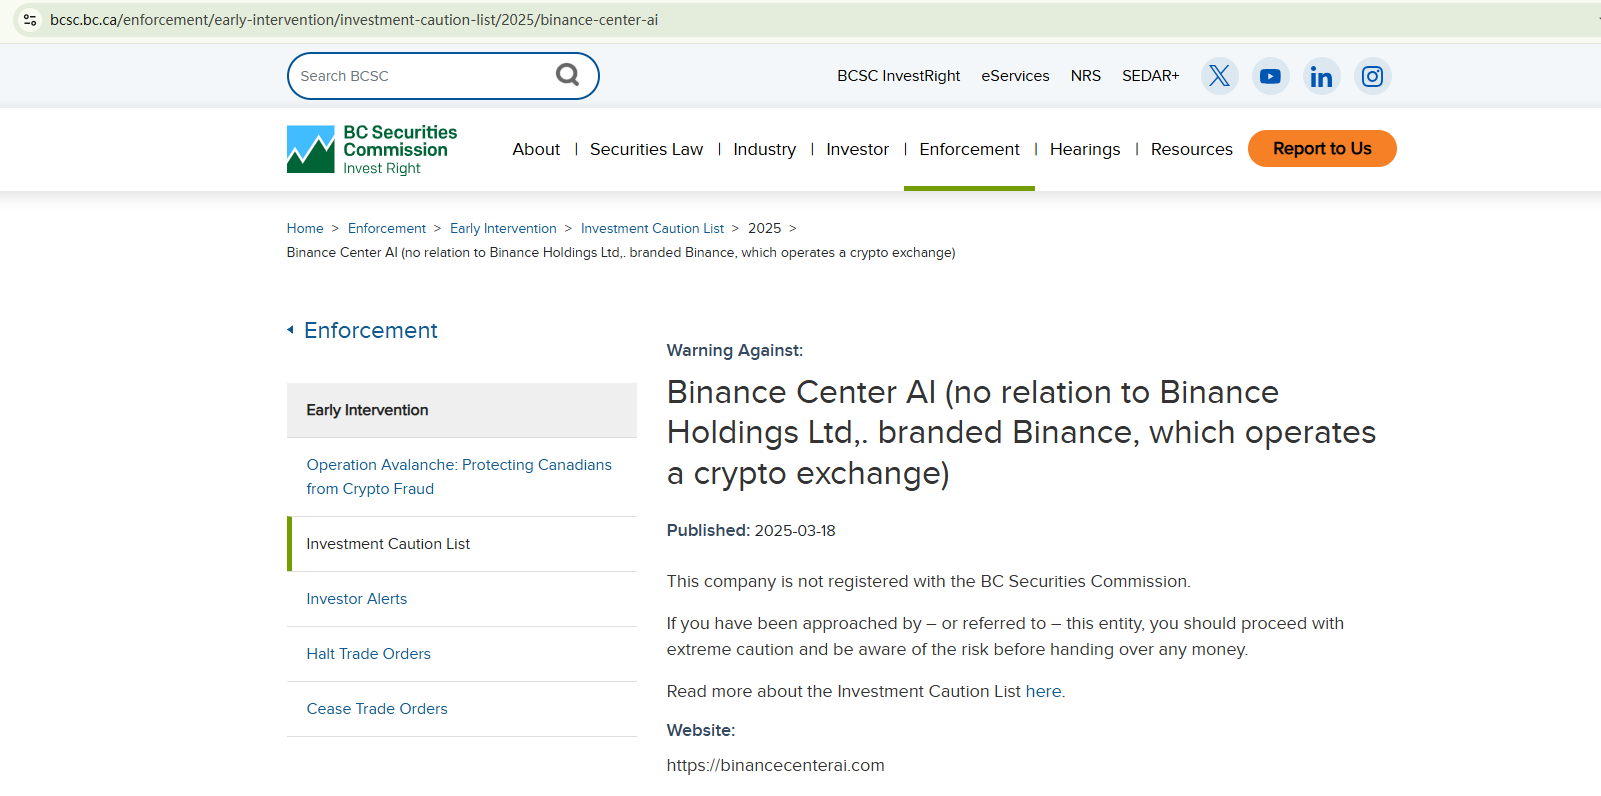Viewport: 1601px width, 796px height.
Task: Open the Securities Law menu
Action: (646, 149)
